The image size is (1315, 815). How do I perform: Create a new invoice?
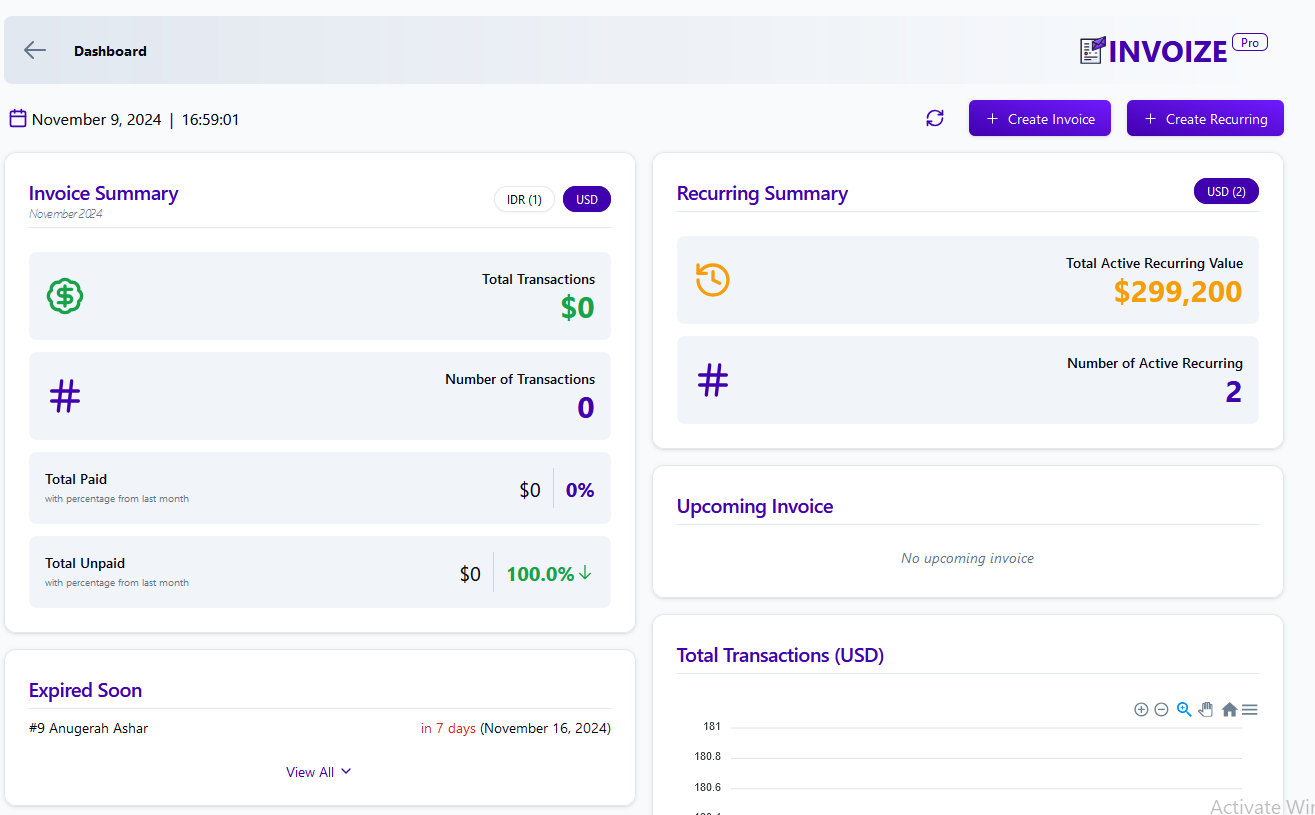1039,117
